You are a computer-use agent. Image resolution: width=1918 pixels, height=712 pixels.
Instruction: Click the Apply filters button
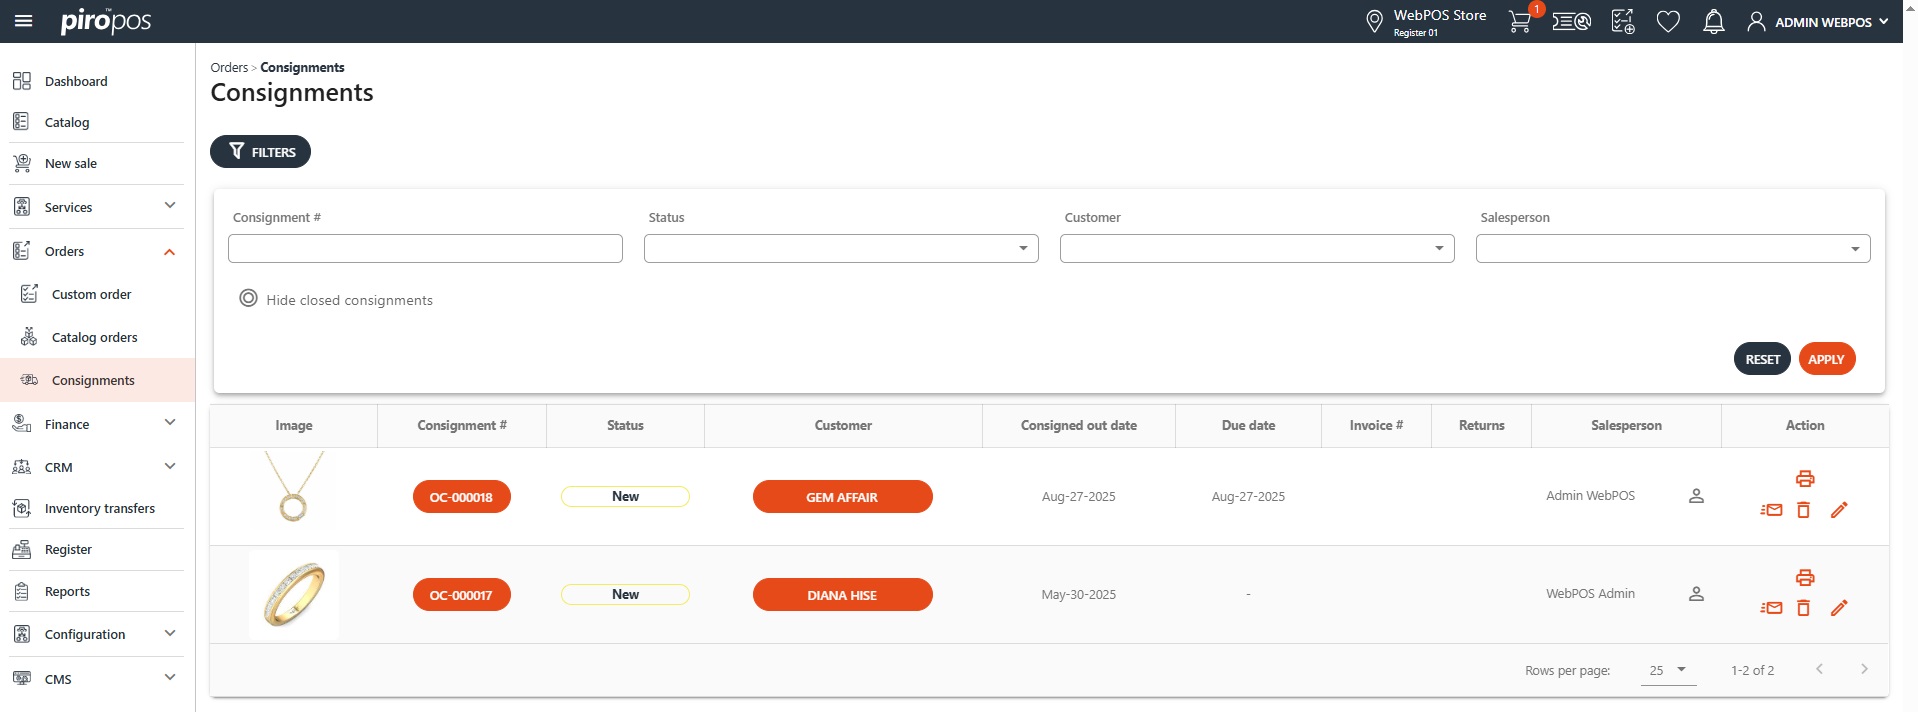(1825, 359)
